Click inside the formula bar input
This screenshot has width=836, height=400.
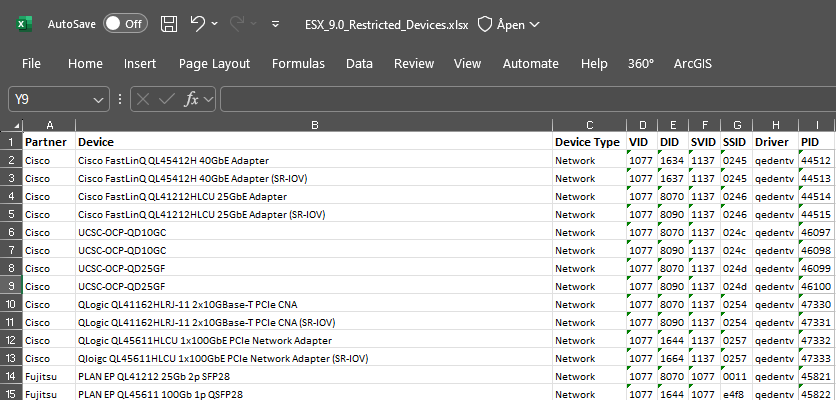[520, 99]
